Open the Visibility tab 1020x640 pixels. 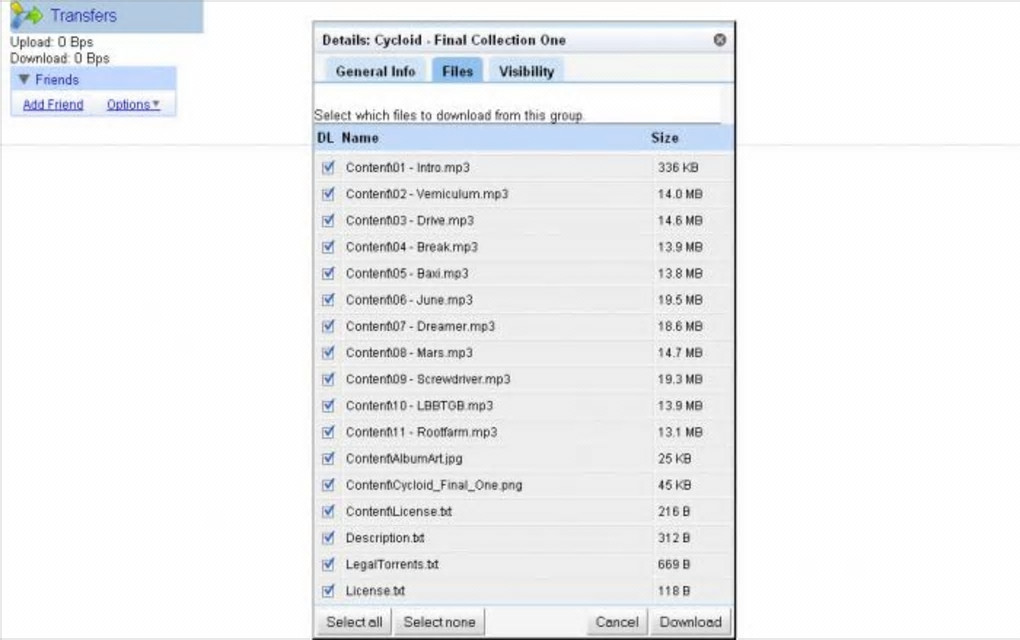coord(526,71)
